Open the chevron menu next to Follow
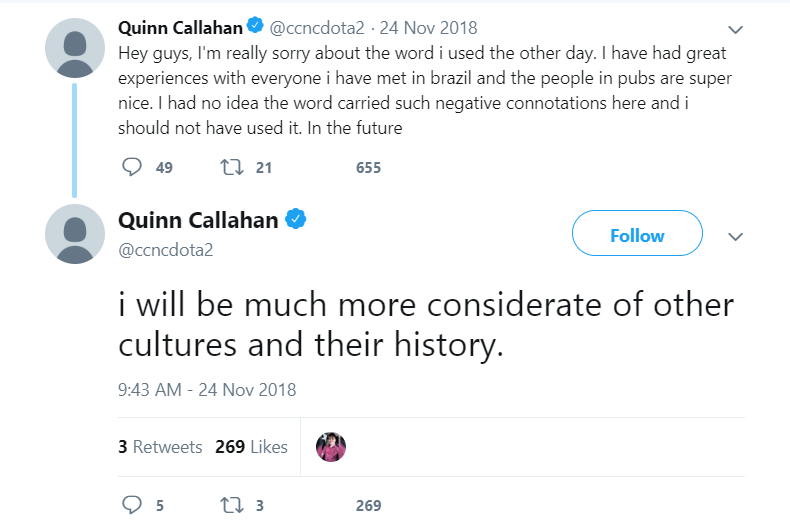The image size is (790, 524). pos(736,237)
